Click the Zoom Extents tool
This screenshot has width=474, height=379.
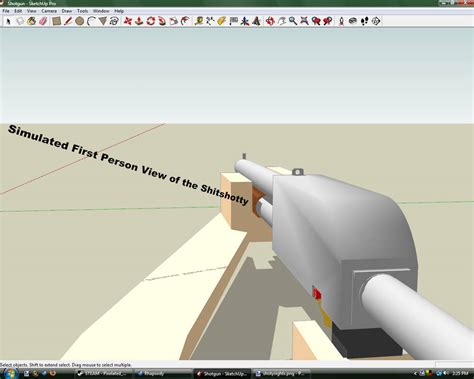(304, 21)
